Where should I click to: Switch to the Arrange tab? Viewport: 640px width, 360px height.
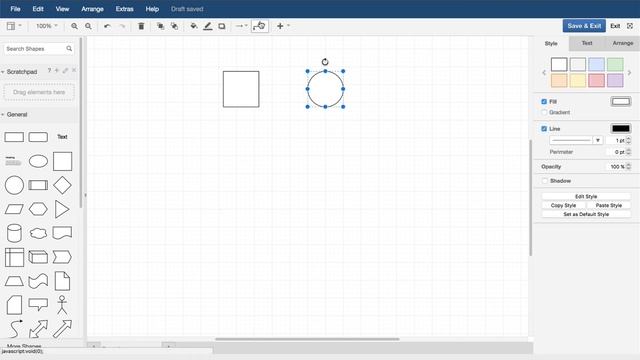point(622,43)
